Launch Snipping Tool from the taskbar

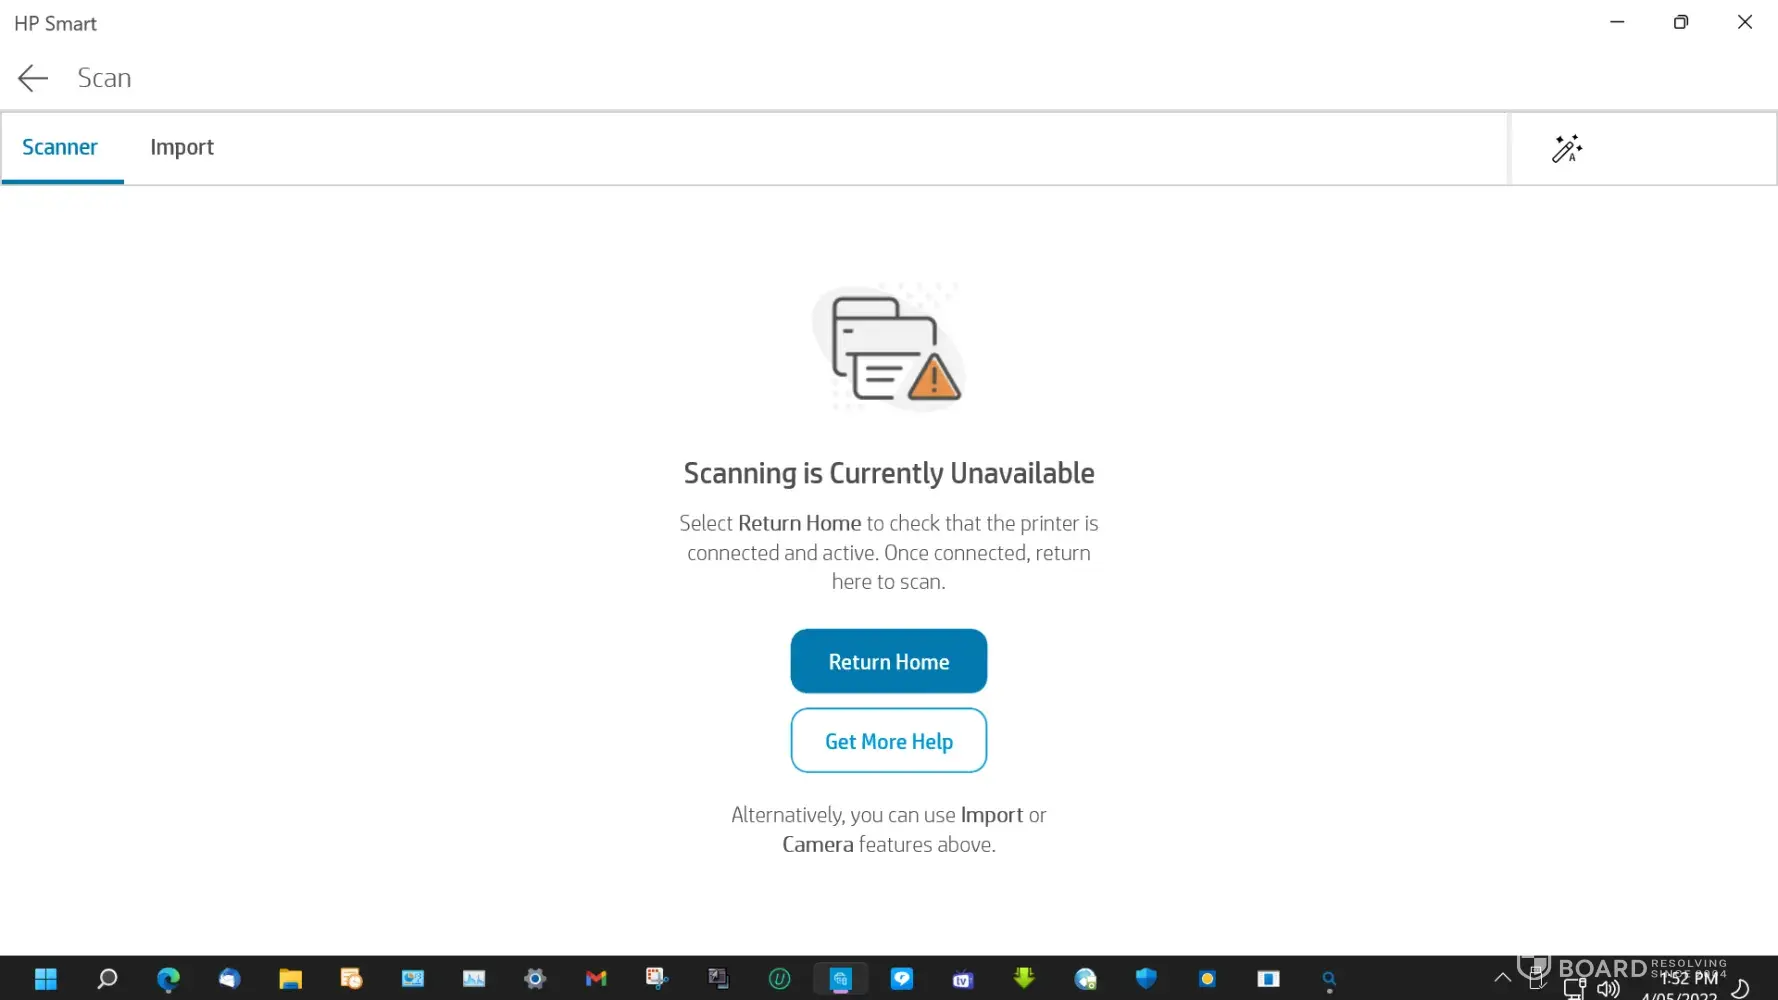pos(657,979)
